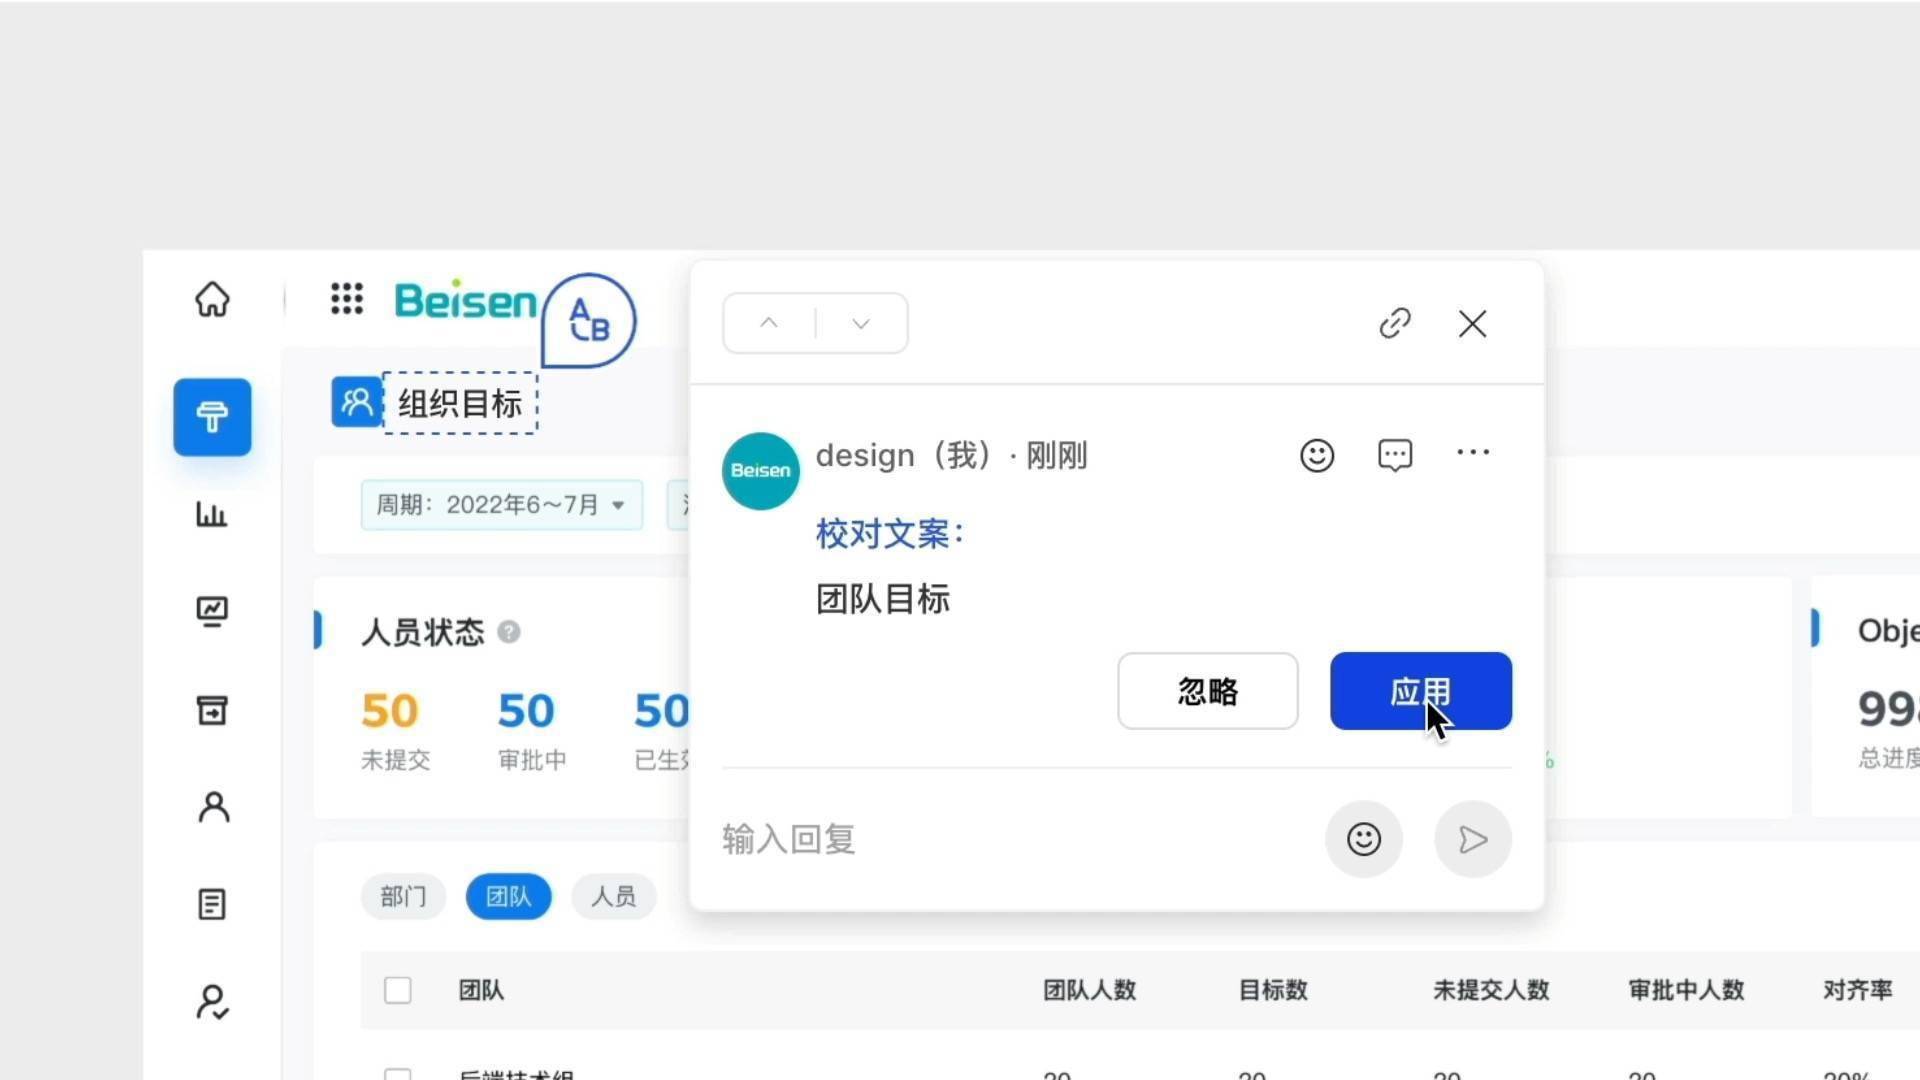This screenshot has height=1080, width=1920.
Task: Open the nine-dot app grid launcher
Action: [347, 298]
